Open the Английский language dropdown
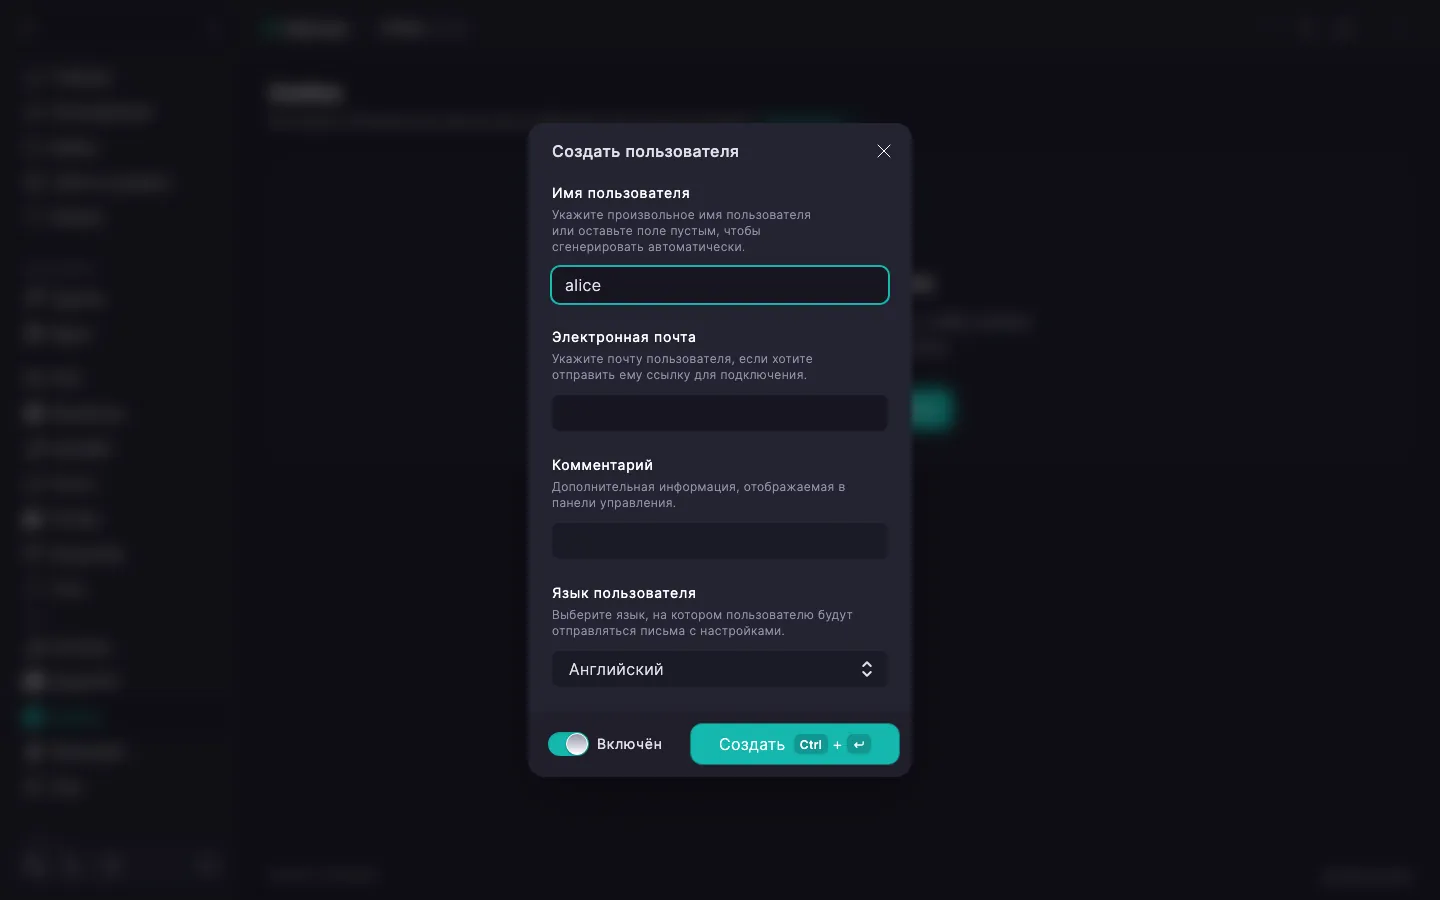The height and width of the screenshot is (900, 1440). point(720,669)
